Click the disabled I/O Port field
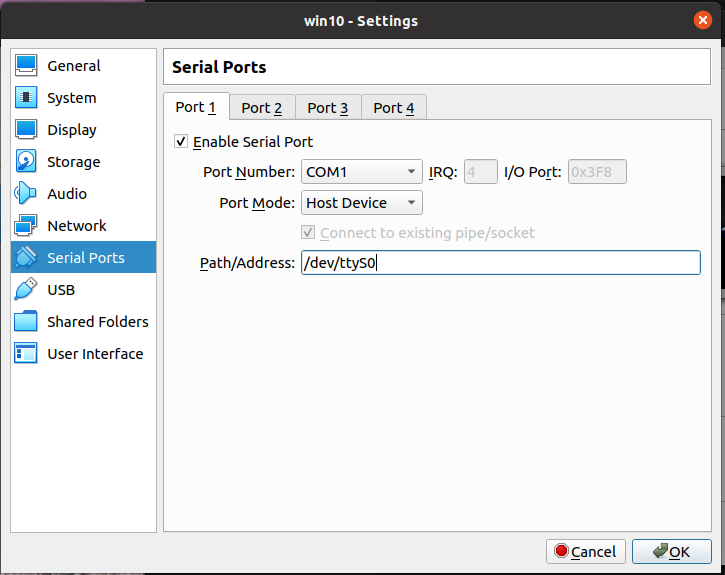 (x=597, y=172)
